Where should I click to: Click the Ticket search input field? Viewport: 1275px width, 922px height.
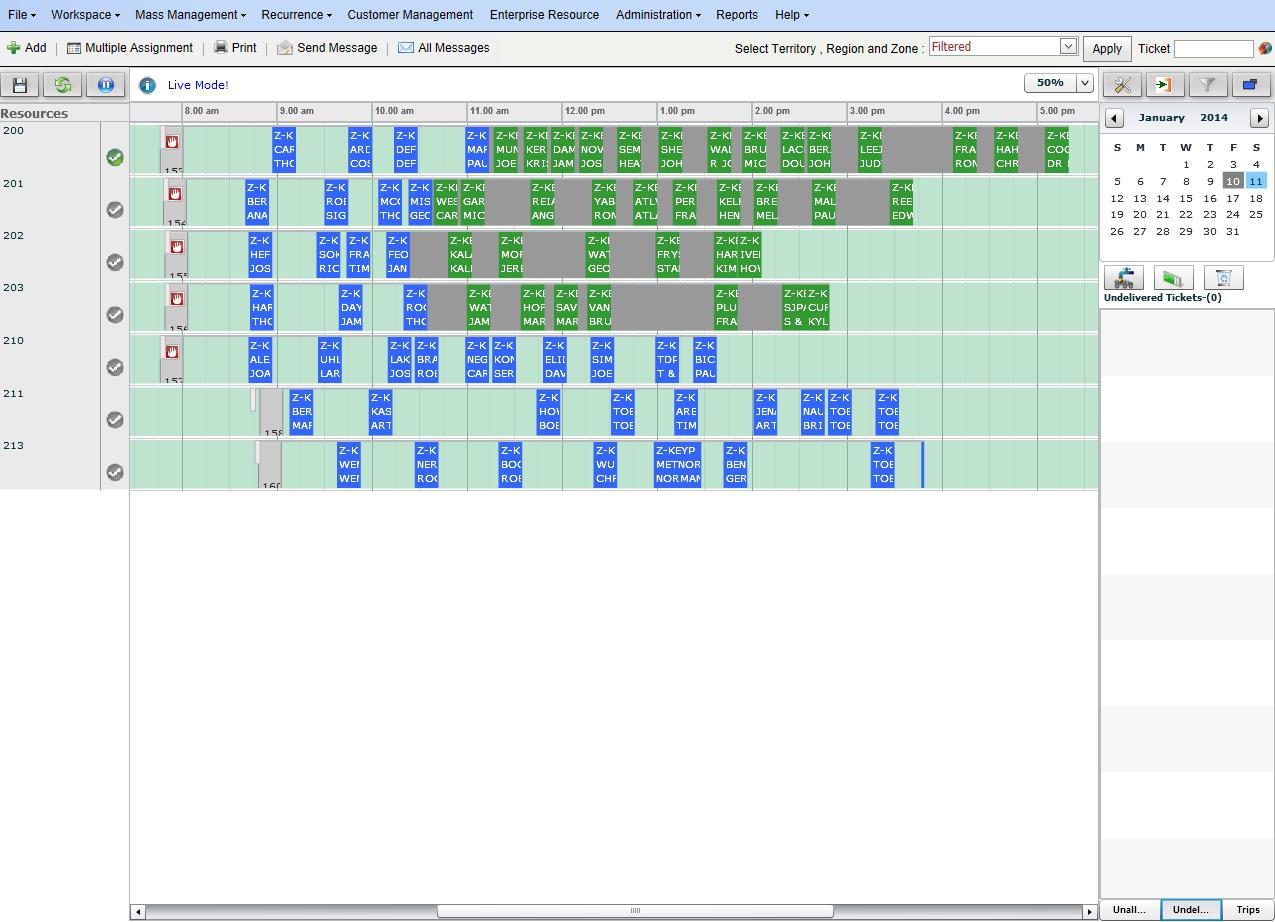click(1213, 48)
